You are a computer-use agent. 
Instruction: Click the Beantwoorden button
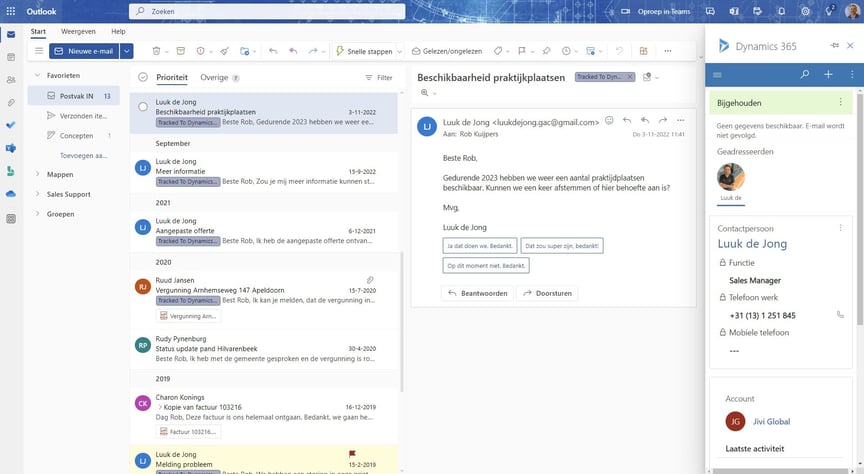(x=477, y=293)
